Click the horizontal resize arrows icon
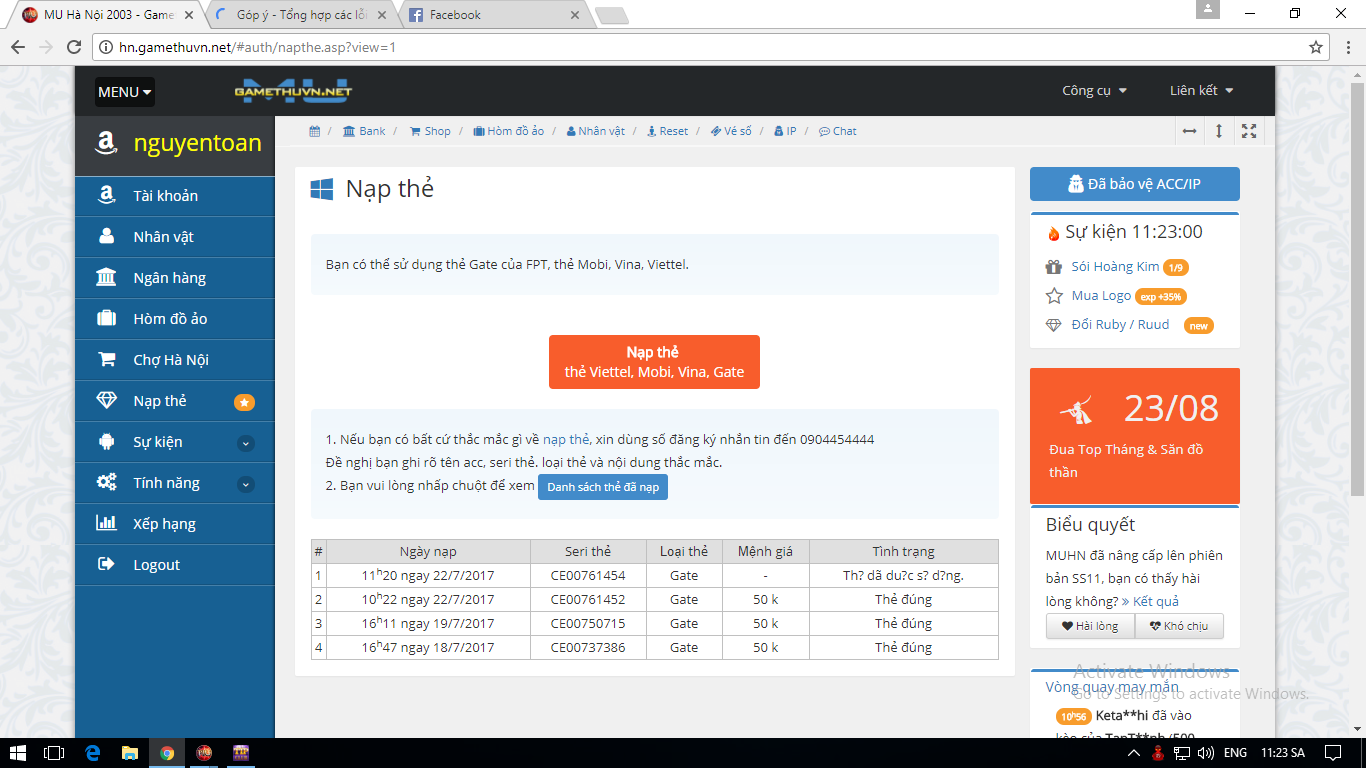Viewport: 1366px width, 768px height. point(1189,131)
